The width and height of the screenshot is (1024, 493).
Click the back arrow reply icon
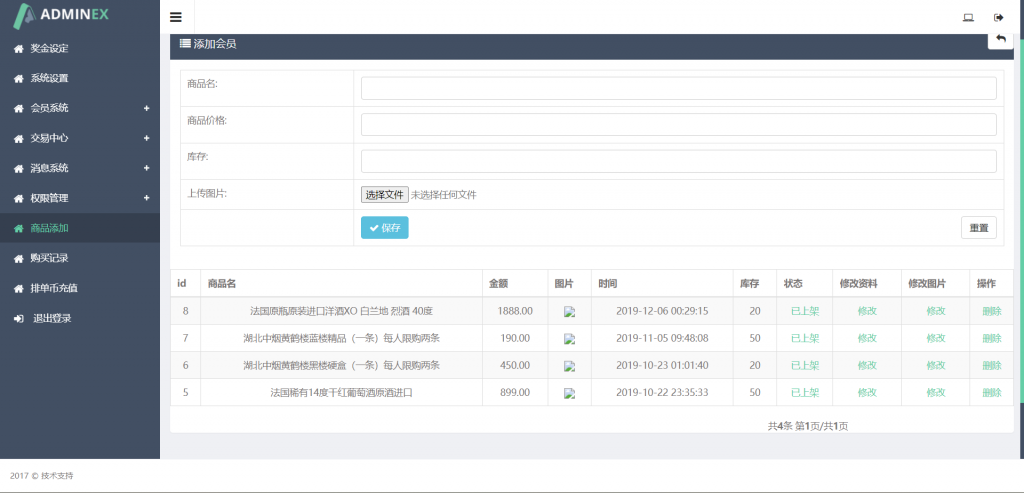[1001, 38]
